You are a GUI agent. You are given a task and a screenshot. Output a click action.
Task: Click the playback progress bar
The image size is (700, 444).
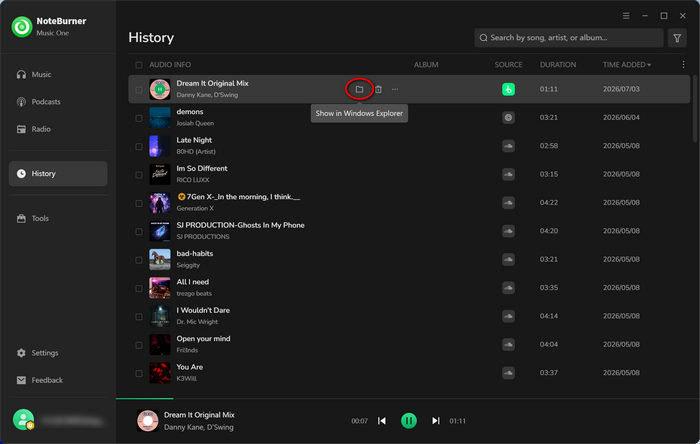tap(408, 398)
